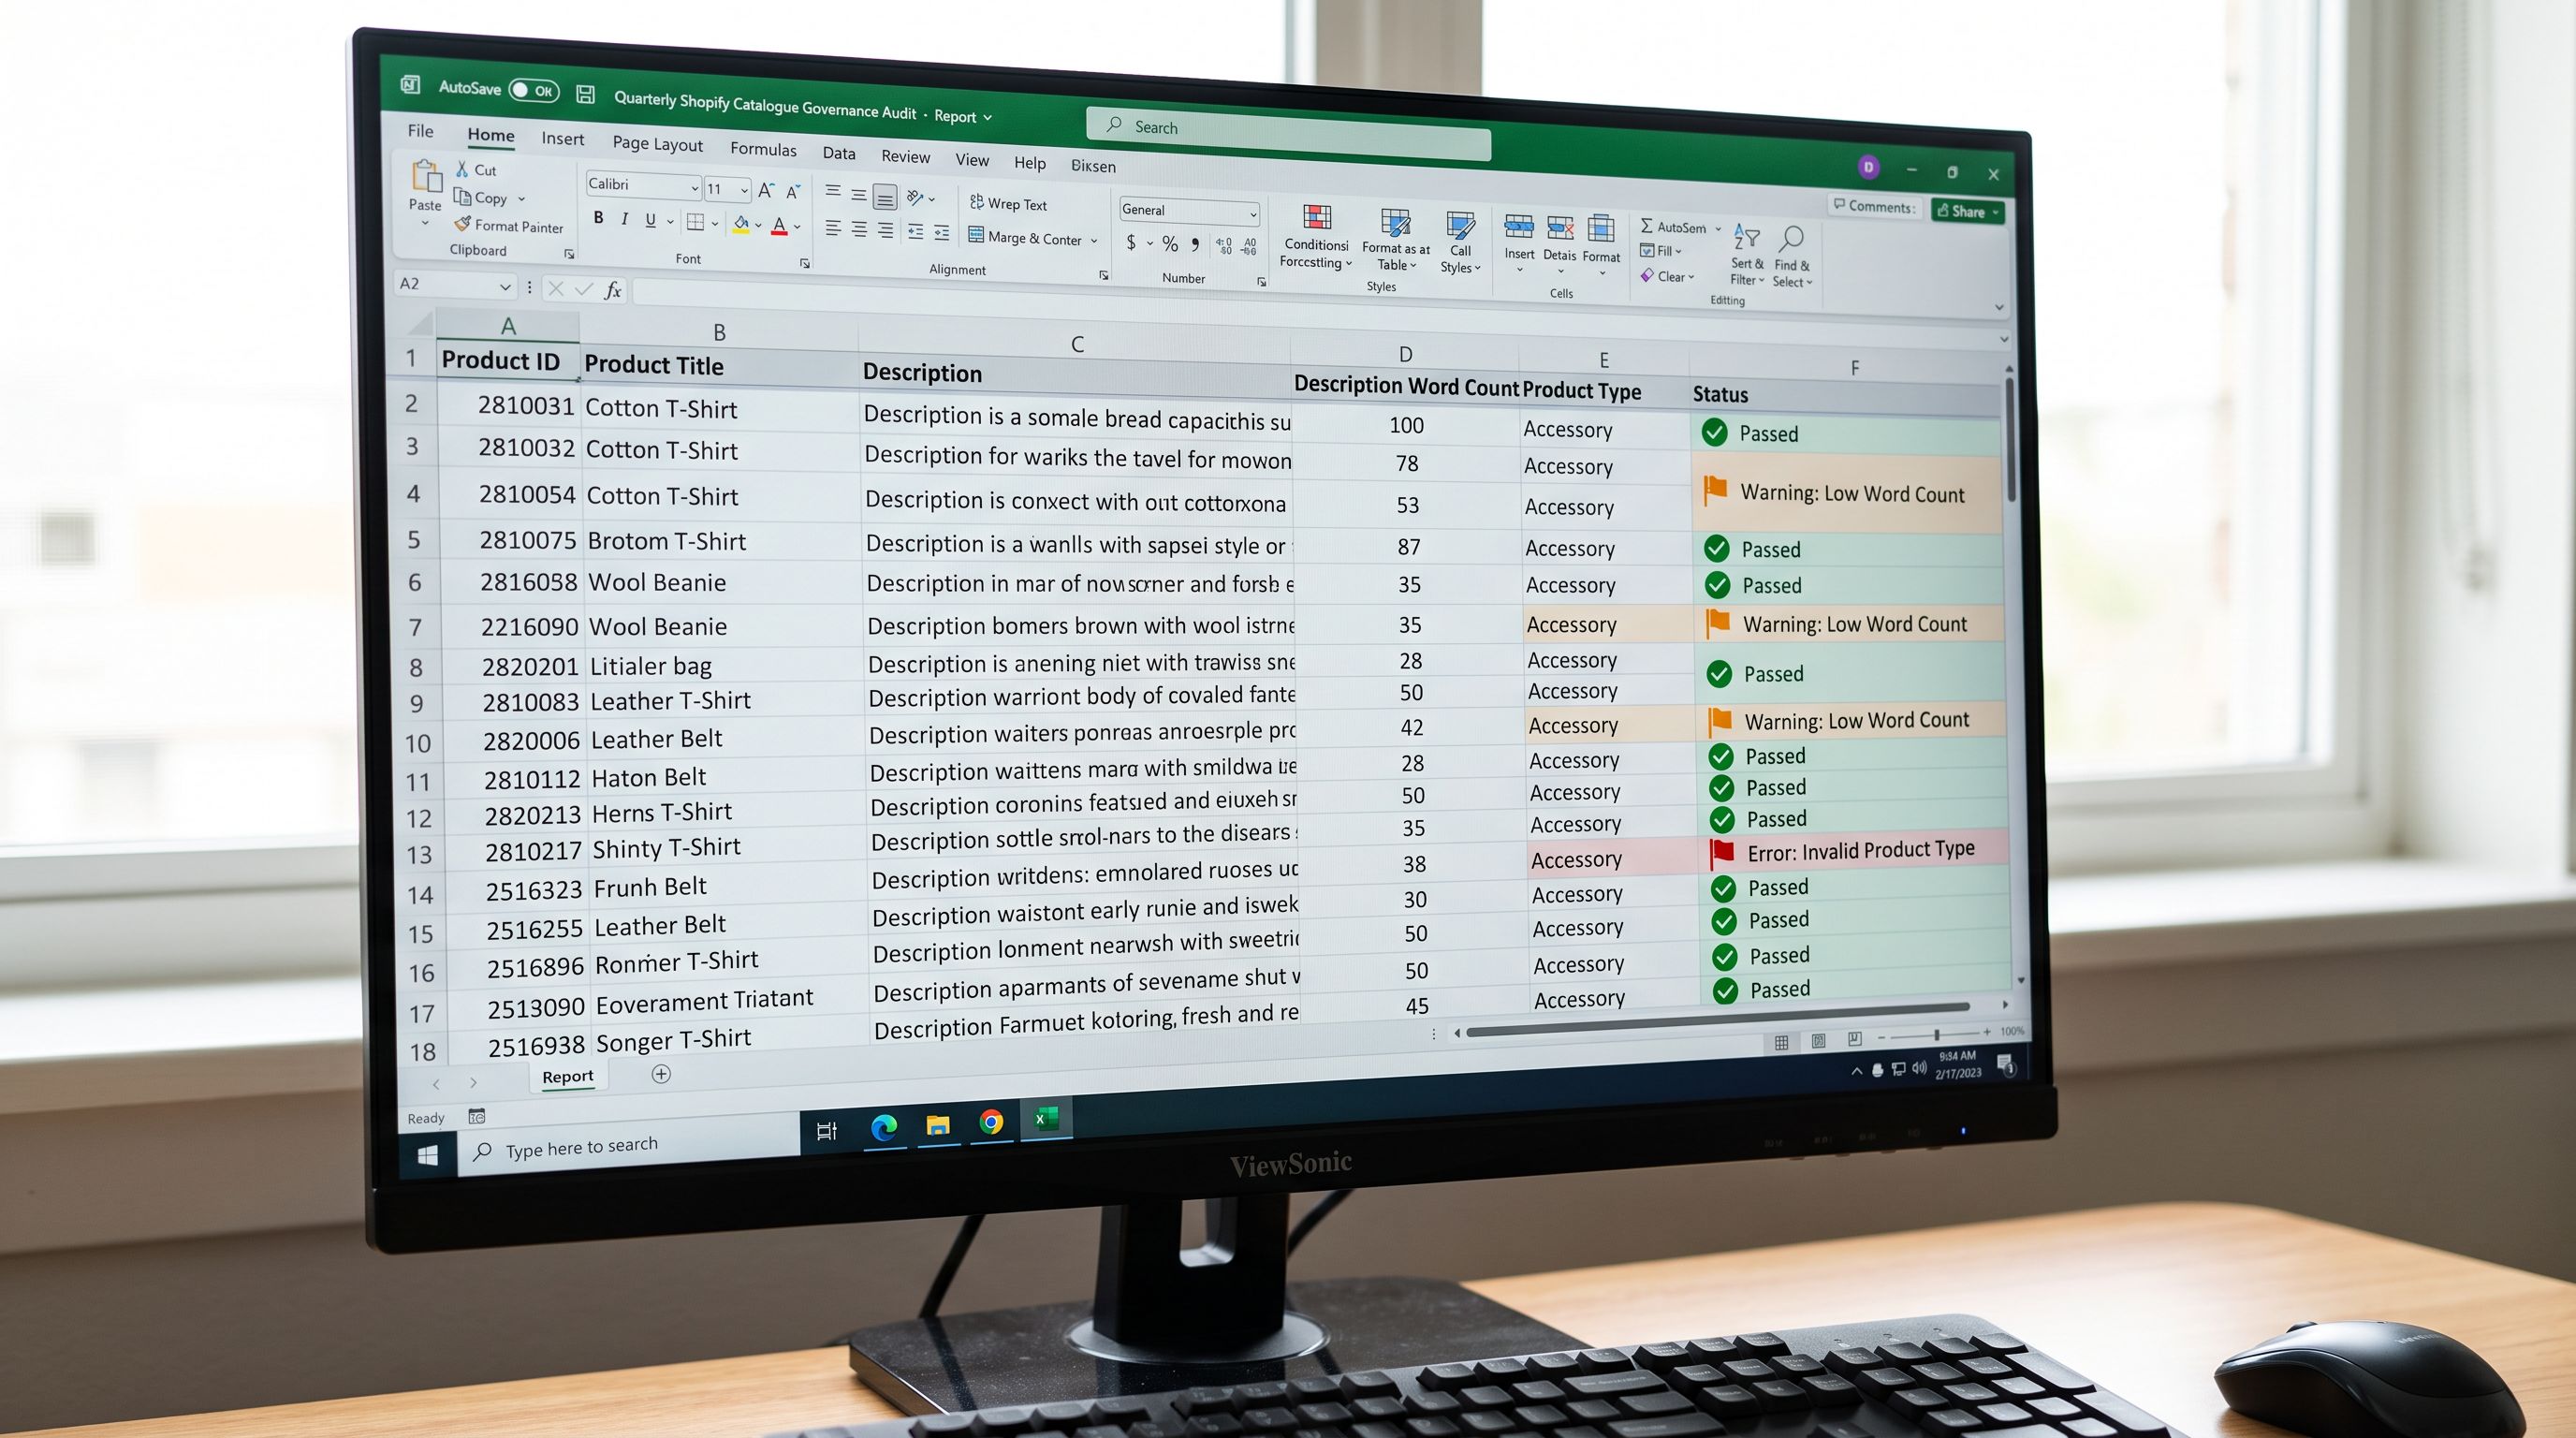Viewport: 2576px width, 1438px height.
Task: Open Microsoft Edge from taskbar
Action: click(x=883, y=1128)
